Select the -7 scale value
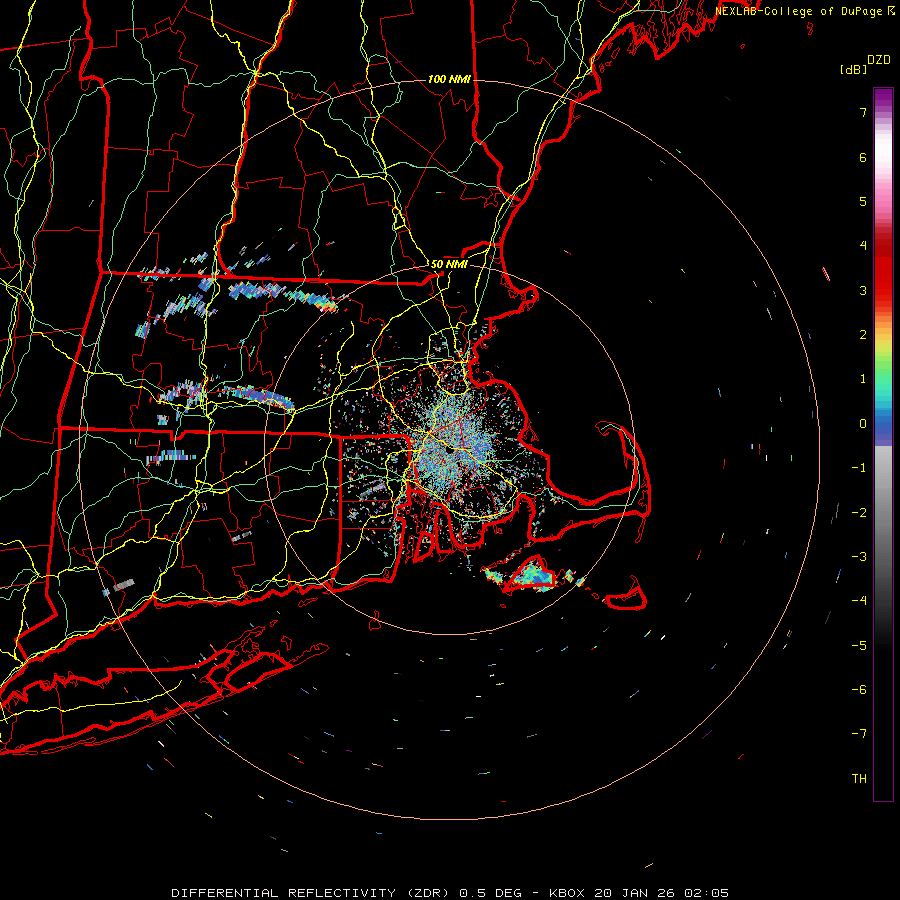This screenshot has height=900, width=900. coord(859,734)
